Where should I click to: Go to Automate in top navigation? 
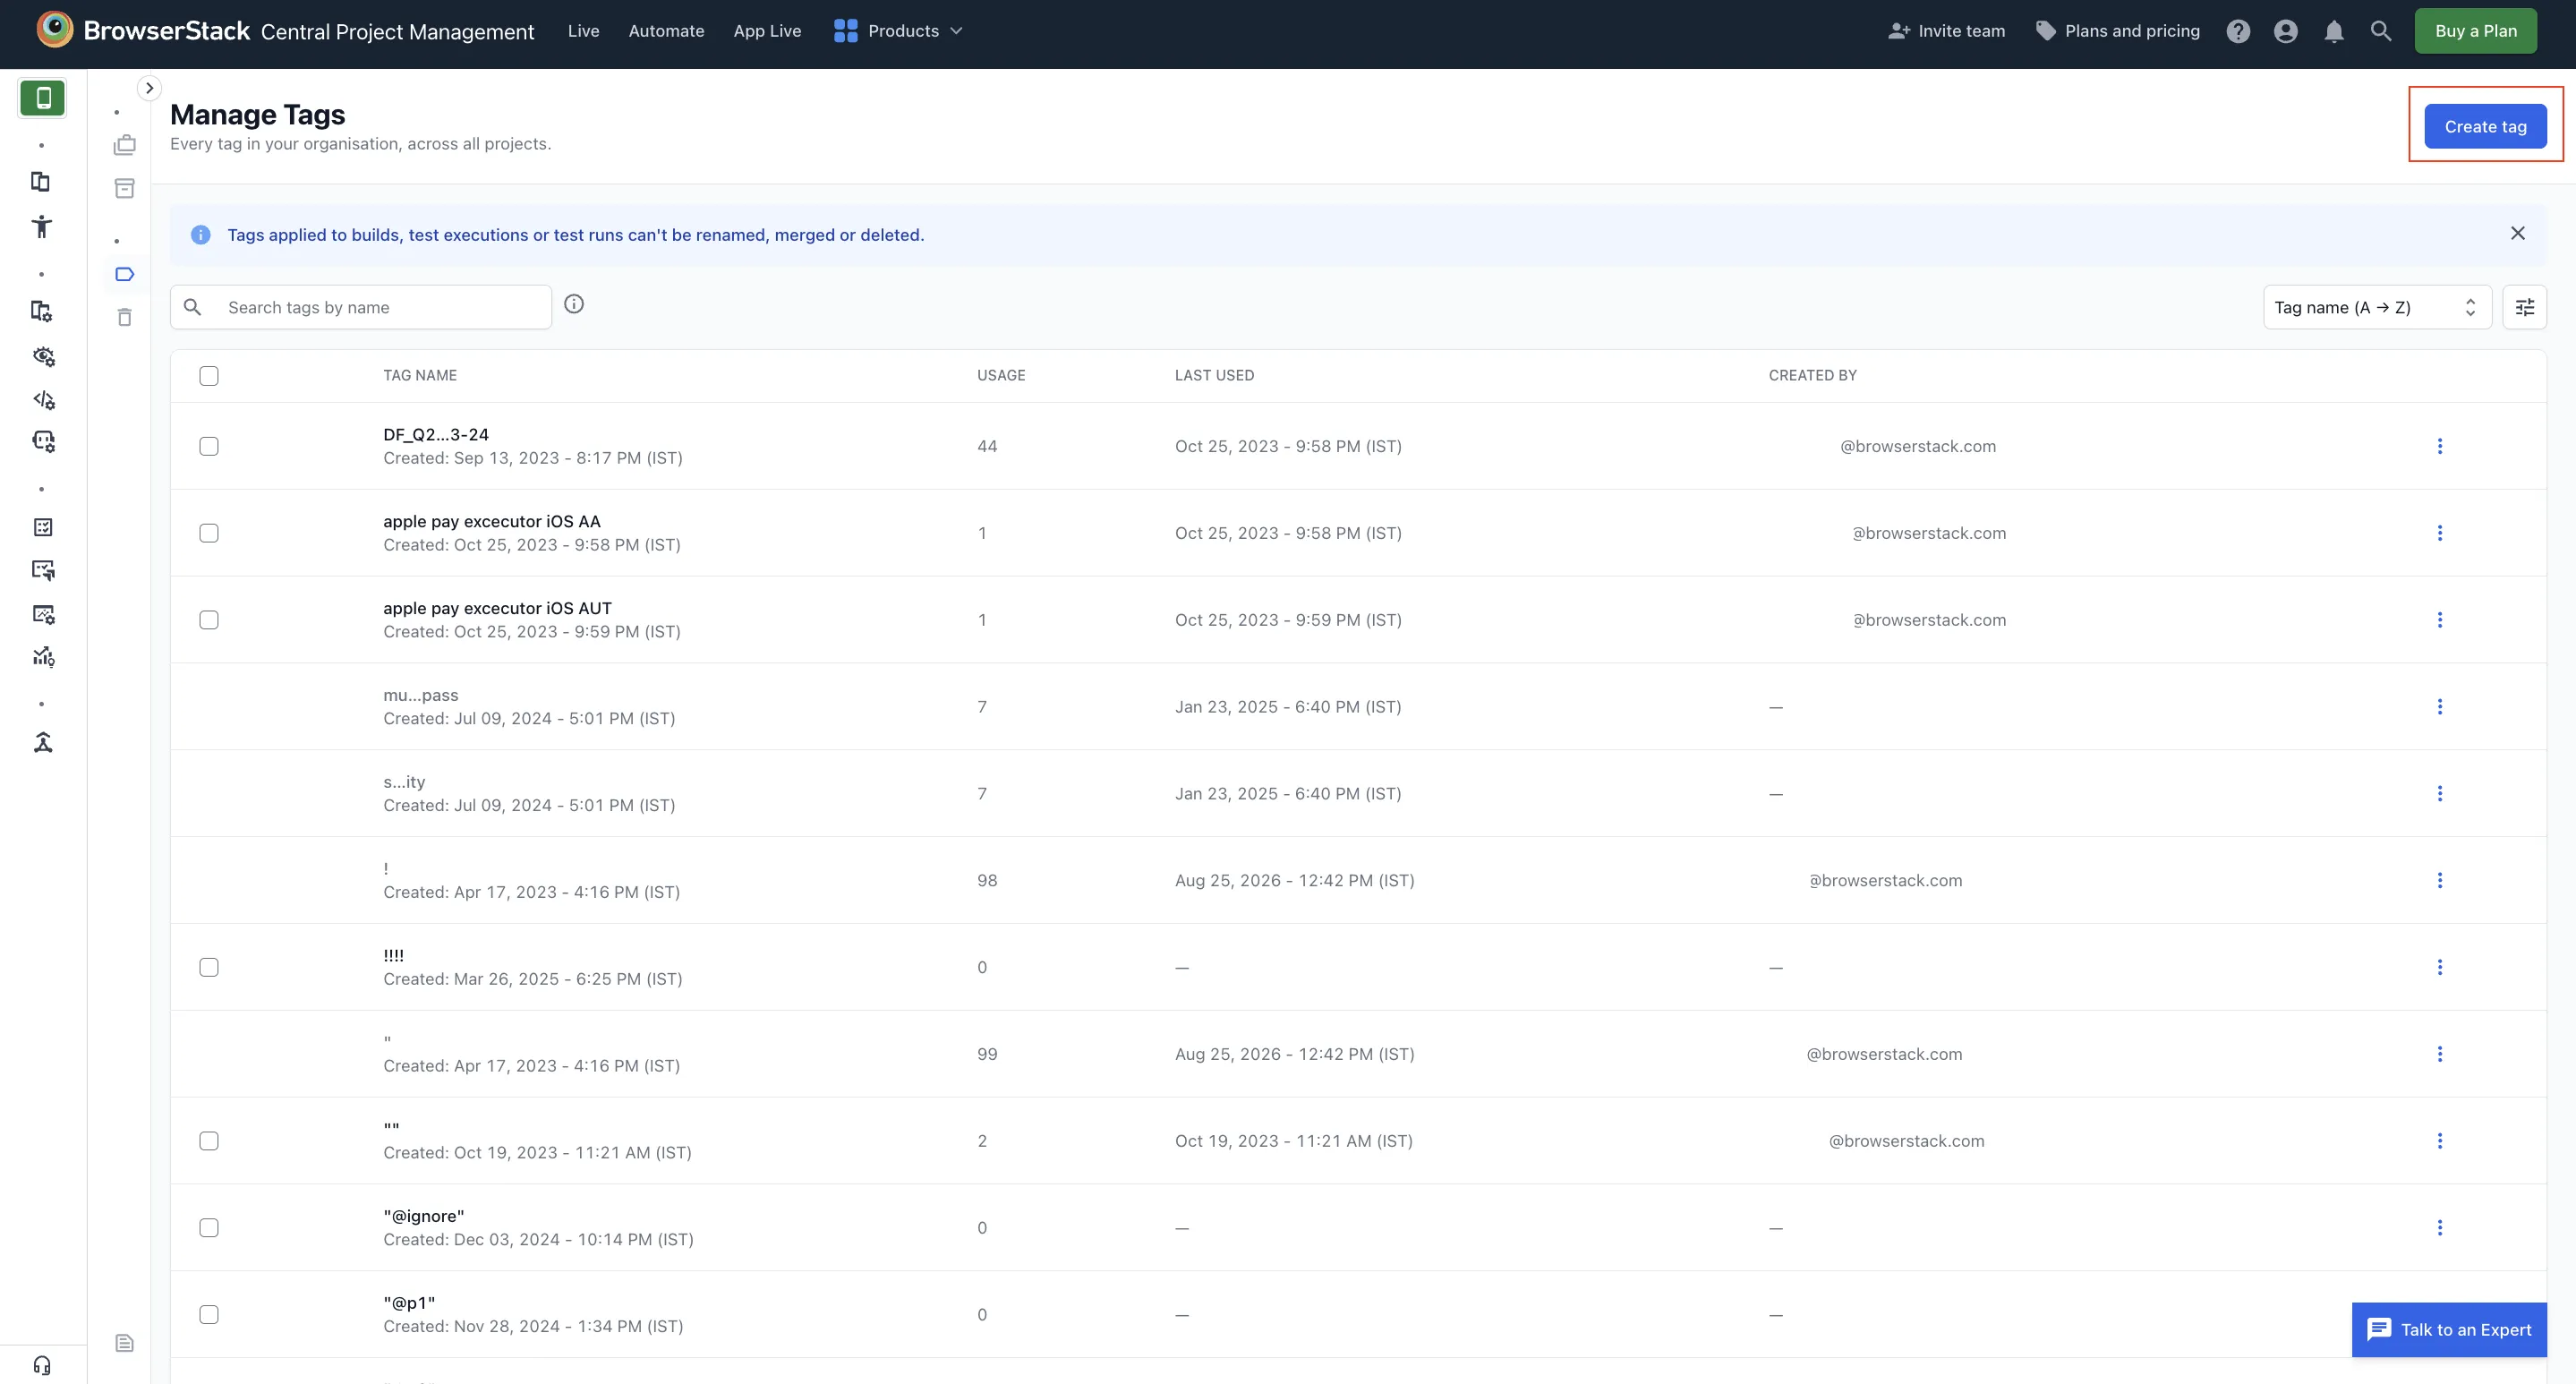click(x=666, y=31)
